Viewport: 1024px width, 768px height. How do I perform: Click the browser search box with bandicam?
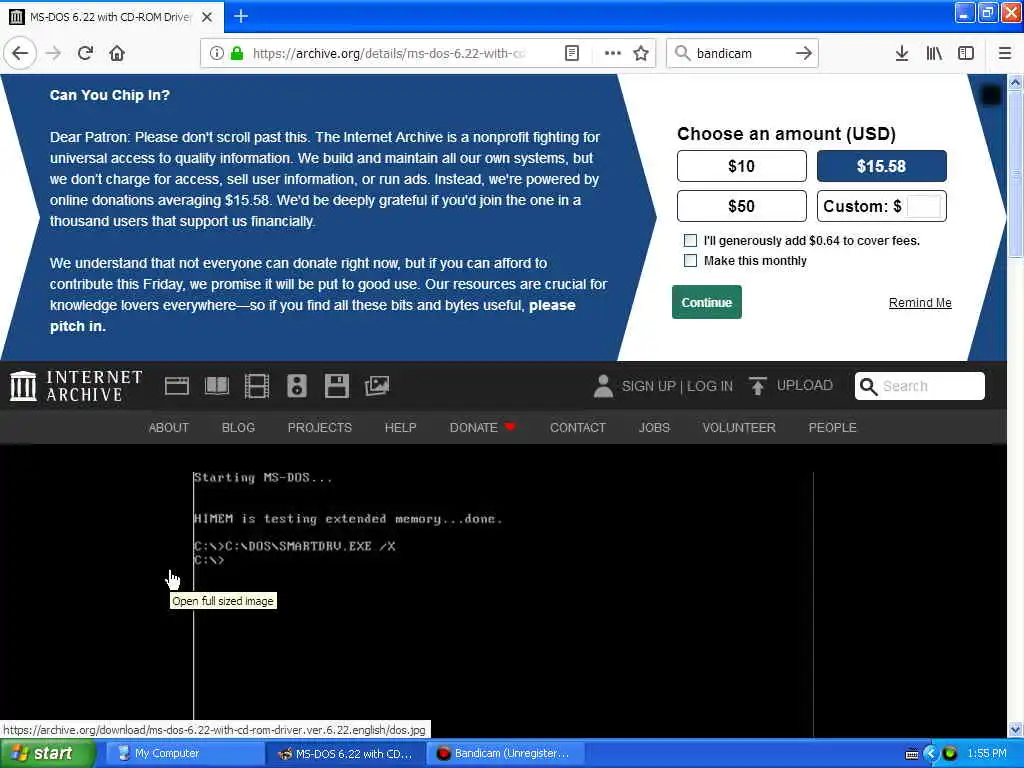point(743,53)
